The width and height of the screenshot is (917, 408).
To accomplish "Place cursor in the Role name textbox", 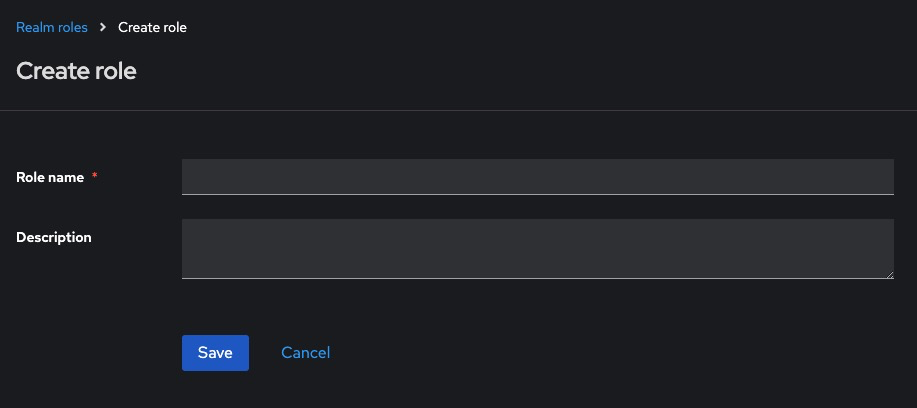I will click(x=537, y=176).
